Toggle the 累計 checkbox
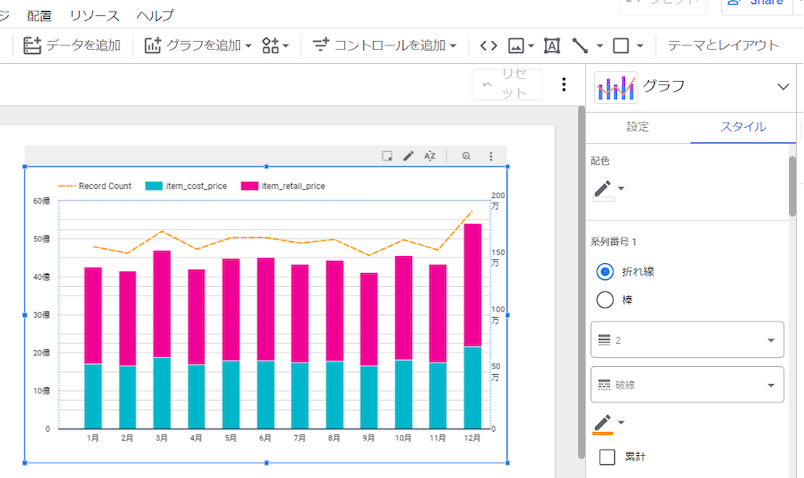This screenshot has width=804, height=478. pos(607,456)
